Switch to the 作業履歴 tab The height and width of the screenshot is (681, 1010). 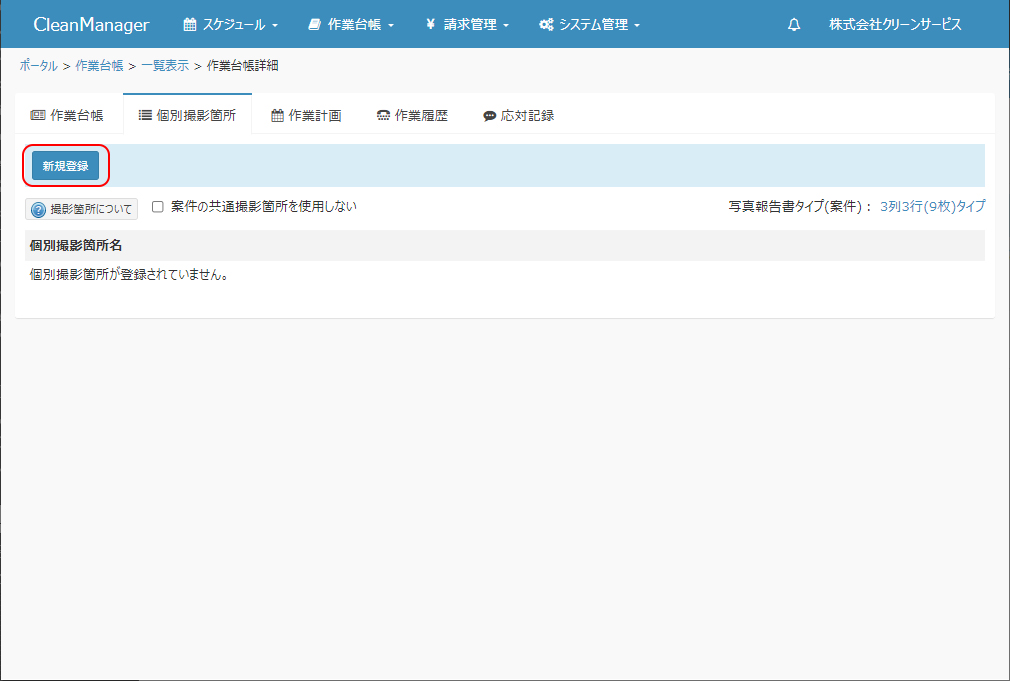tap(412, 116)
